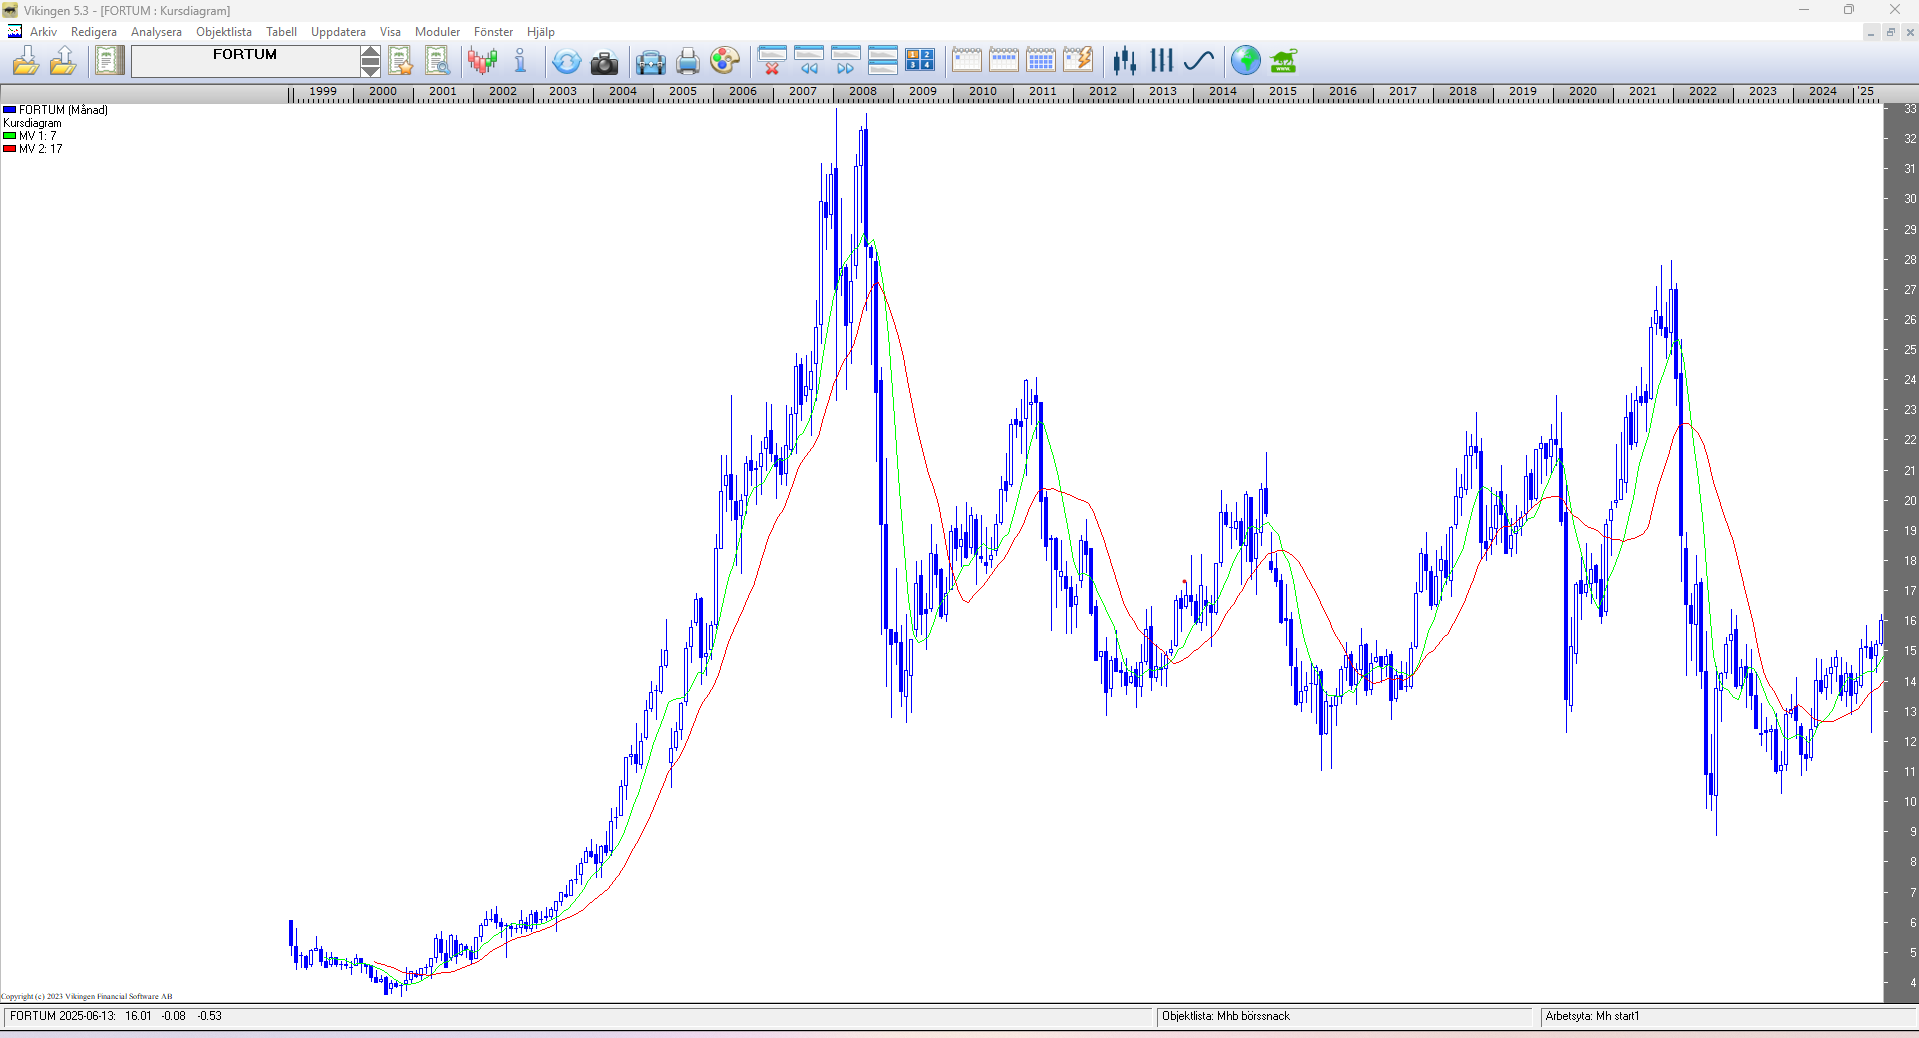
Task: Select weekly calendar resolution icon
Action: click(x=1004, y=61)
